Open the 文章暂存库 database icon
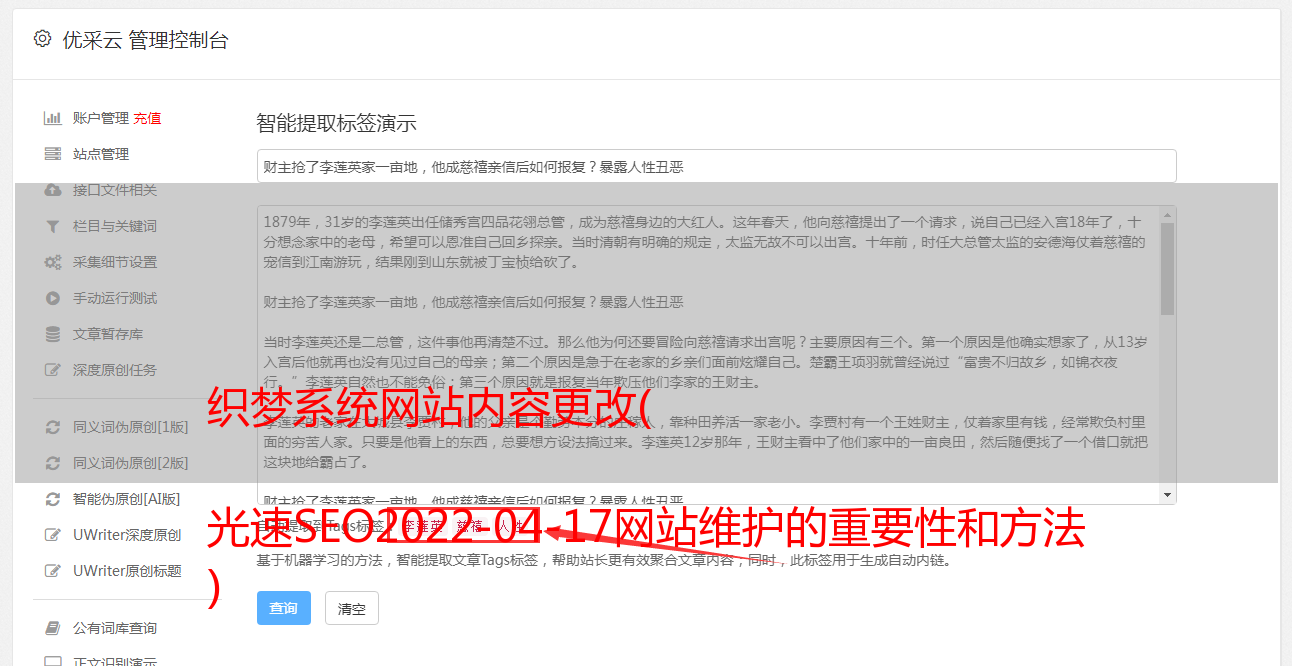Image resolution: width=1292 pixels, height=666 pixels. tap(53, 334)
